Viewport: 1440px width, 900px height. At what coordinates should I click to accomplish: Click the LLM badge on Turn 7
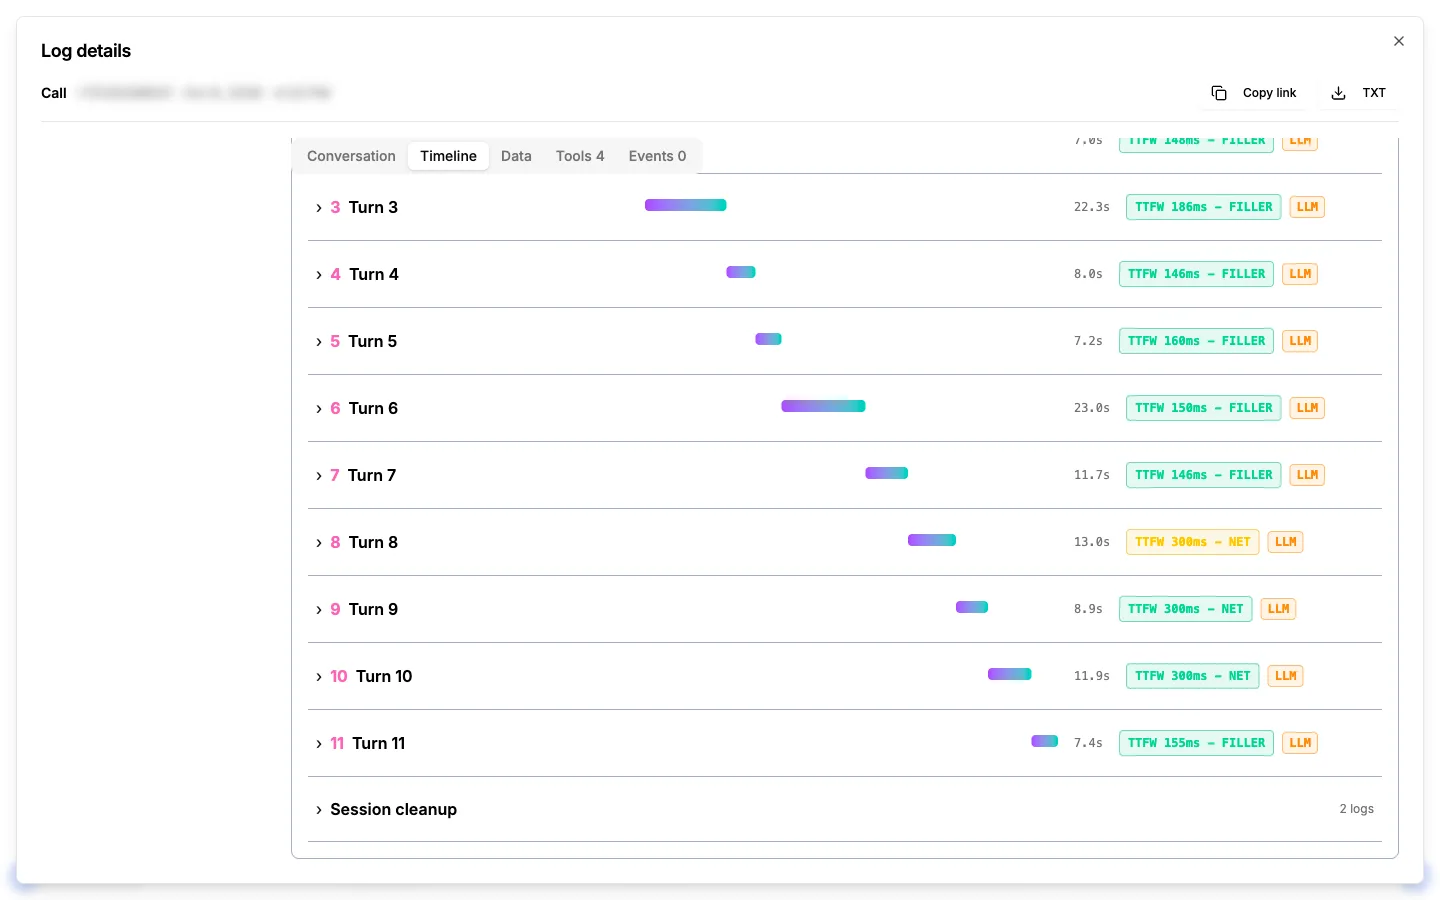pos(1307,475)
